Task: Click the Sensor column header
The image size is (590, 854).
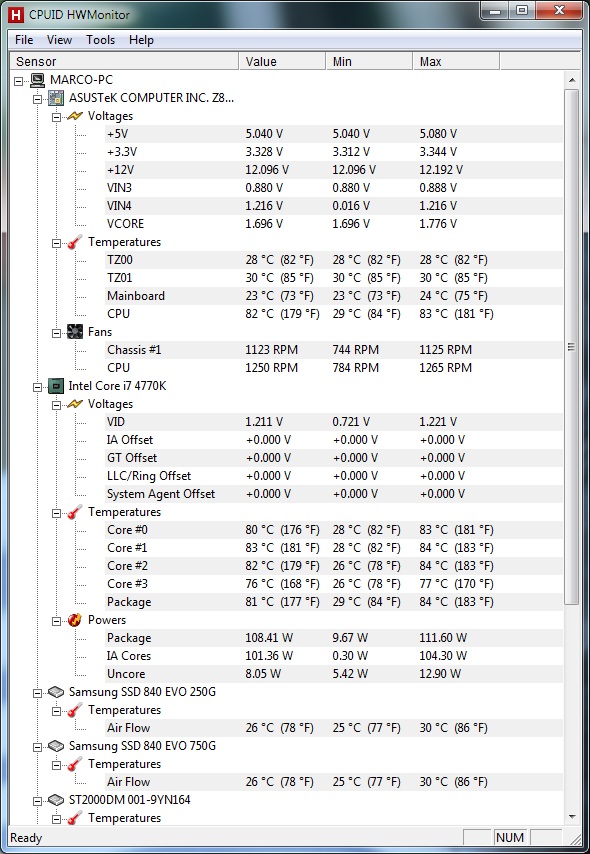Action: (124, 62)
